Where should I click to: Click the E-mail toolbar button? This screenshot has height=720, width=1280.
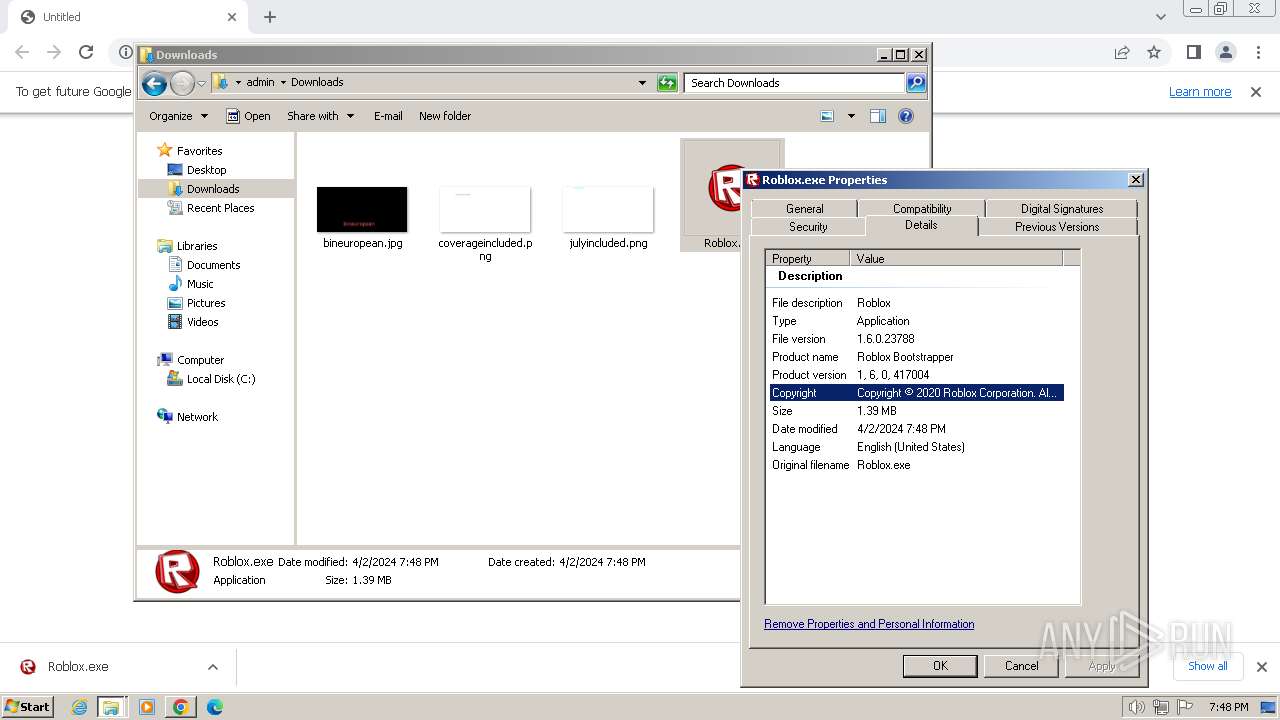388,116
